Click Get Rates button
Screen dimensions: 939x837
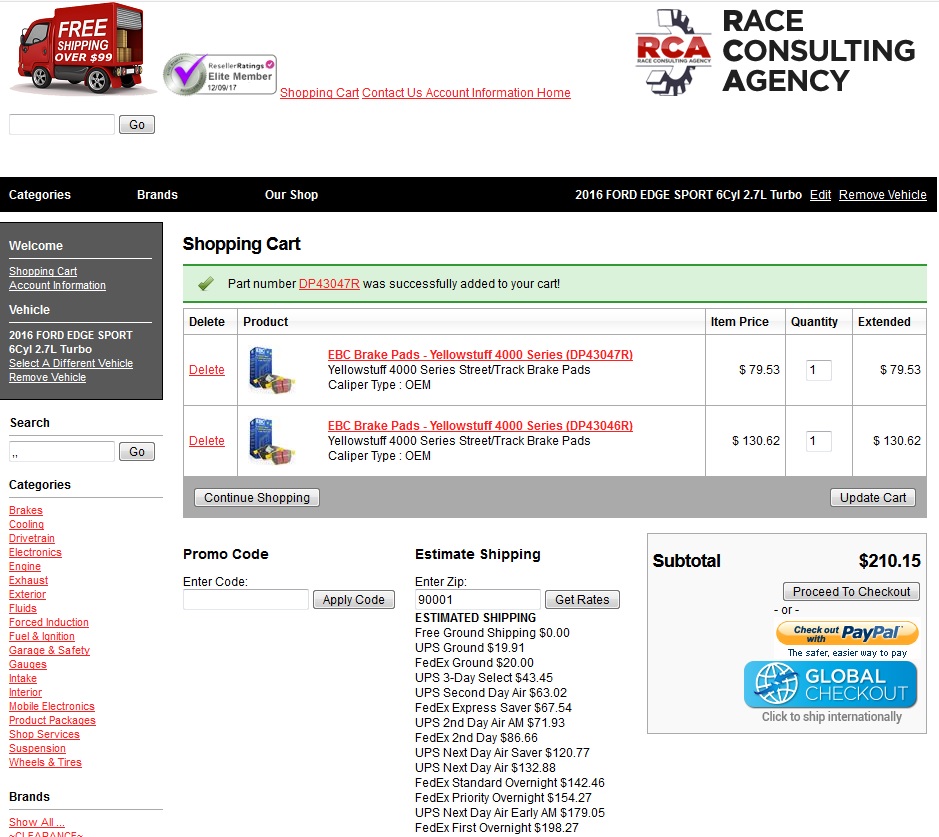point(582,599)
